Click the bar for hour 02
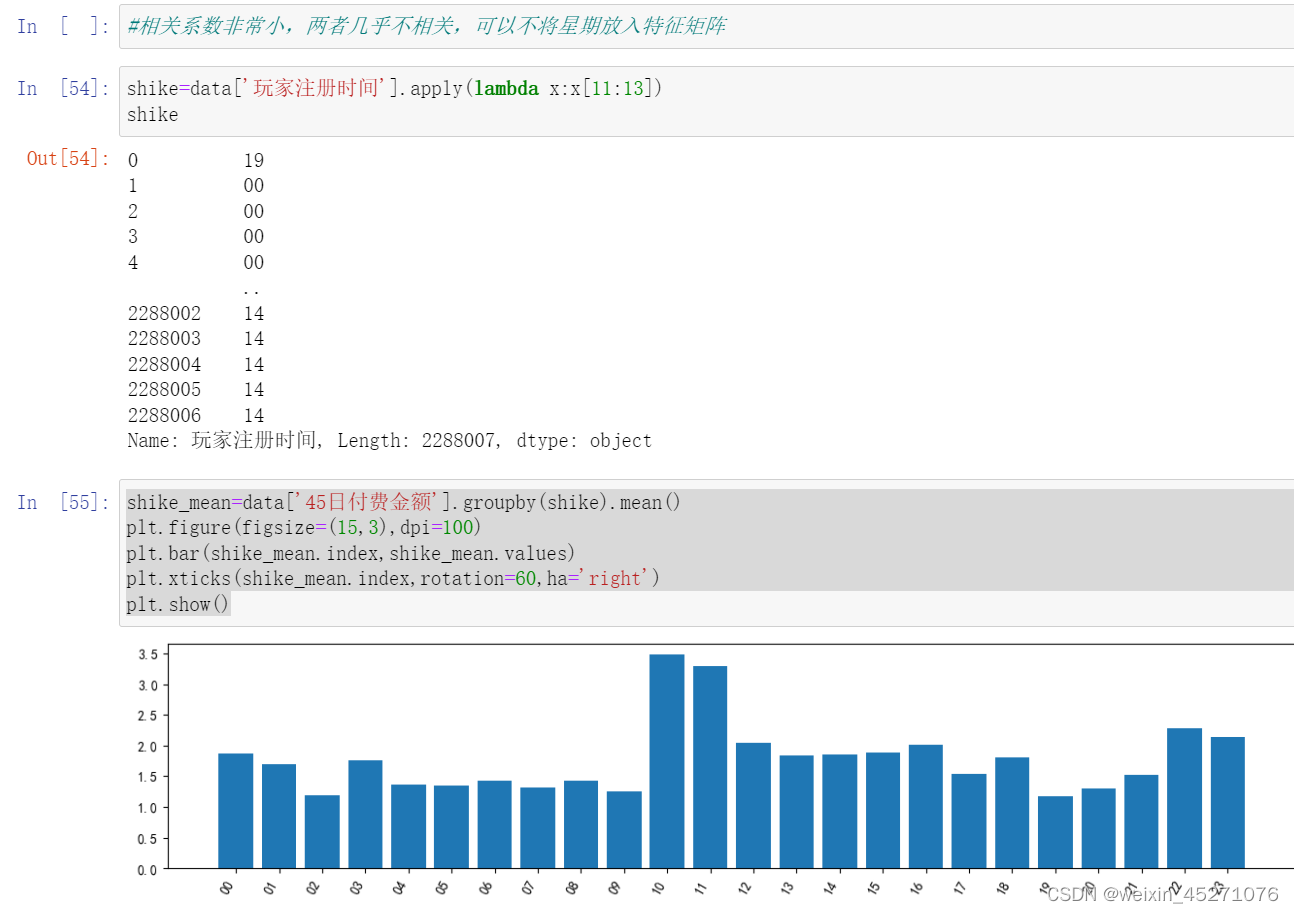The image size is (1294, 913). click(322, 832)
